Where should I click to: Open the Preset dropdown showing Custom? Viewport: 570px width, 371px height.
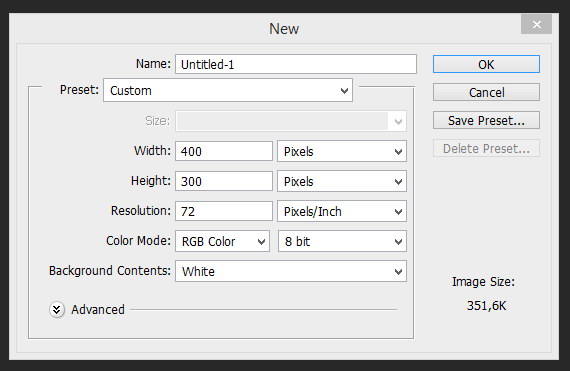(x=228, y=90)
